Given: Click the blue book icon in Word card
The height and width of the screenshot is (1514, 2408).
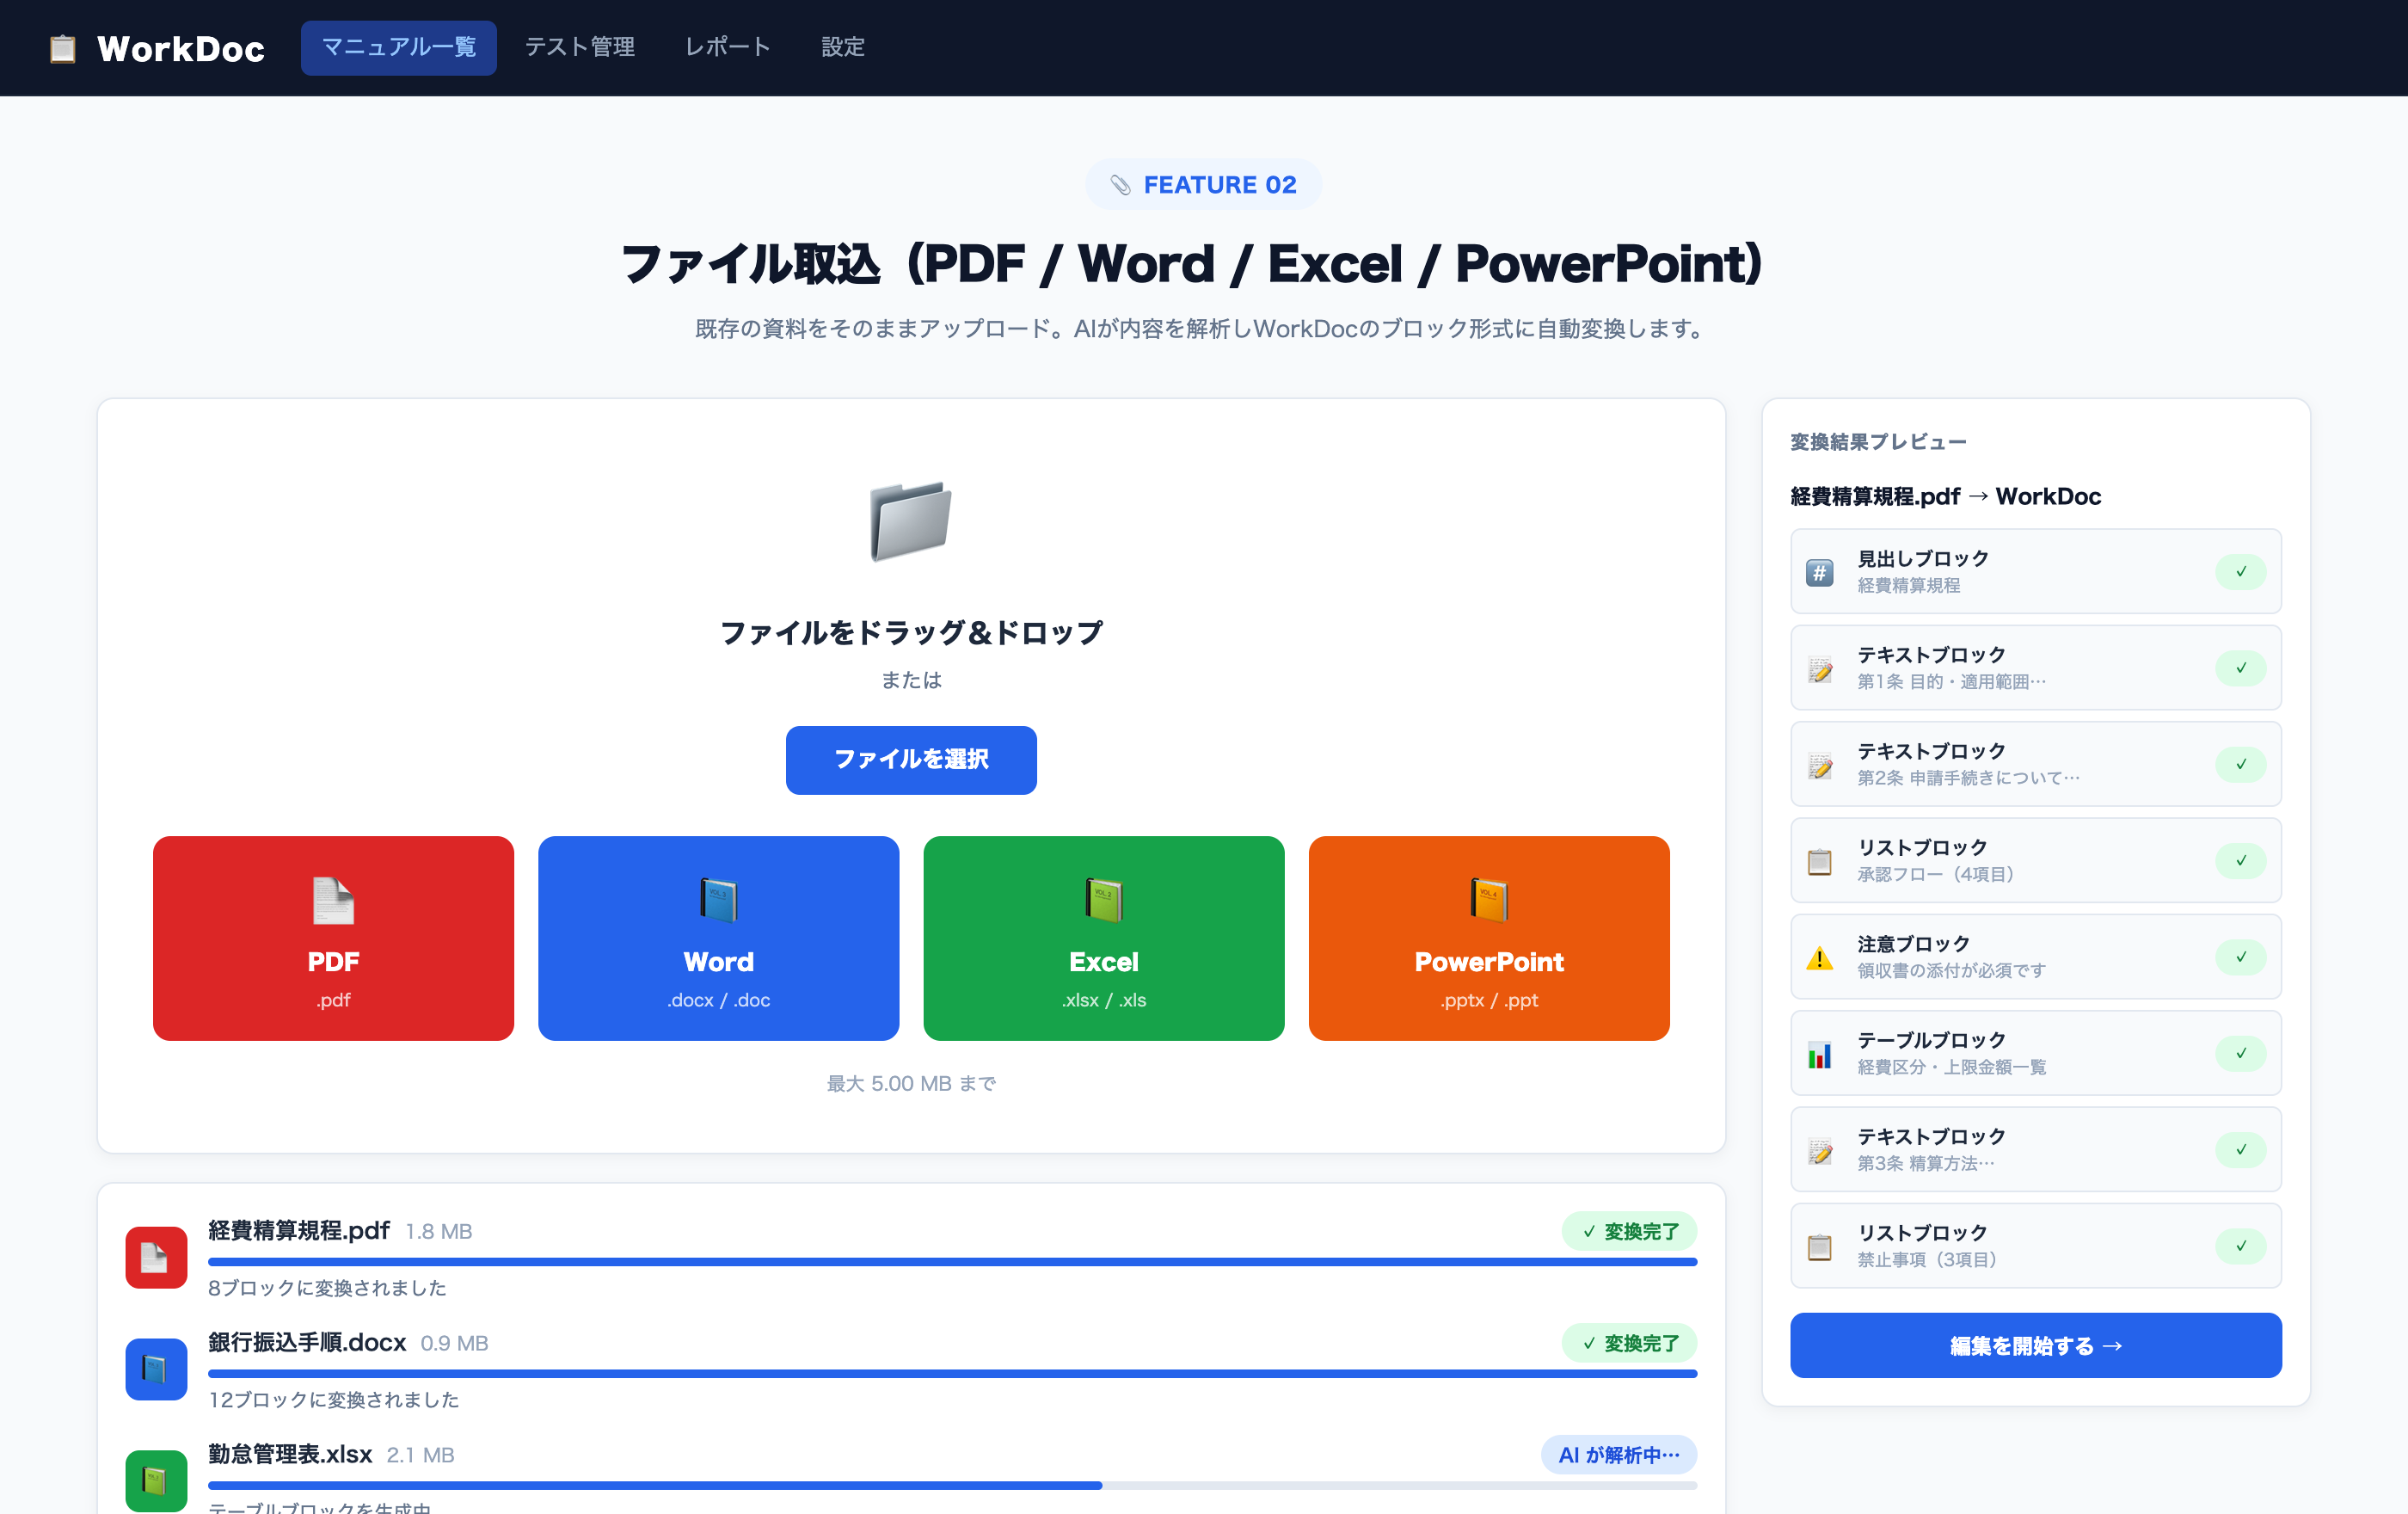Looking at the screenshot, I should click(x=718, y=900).
